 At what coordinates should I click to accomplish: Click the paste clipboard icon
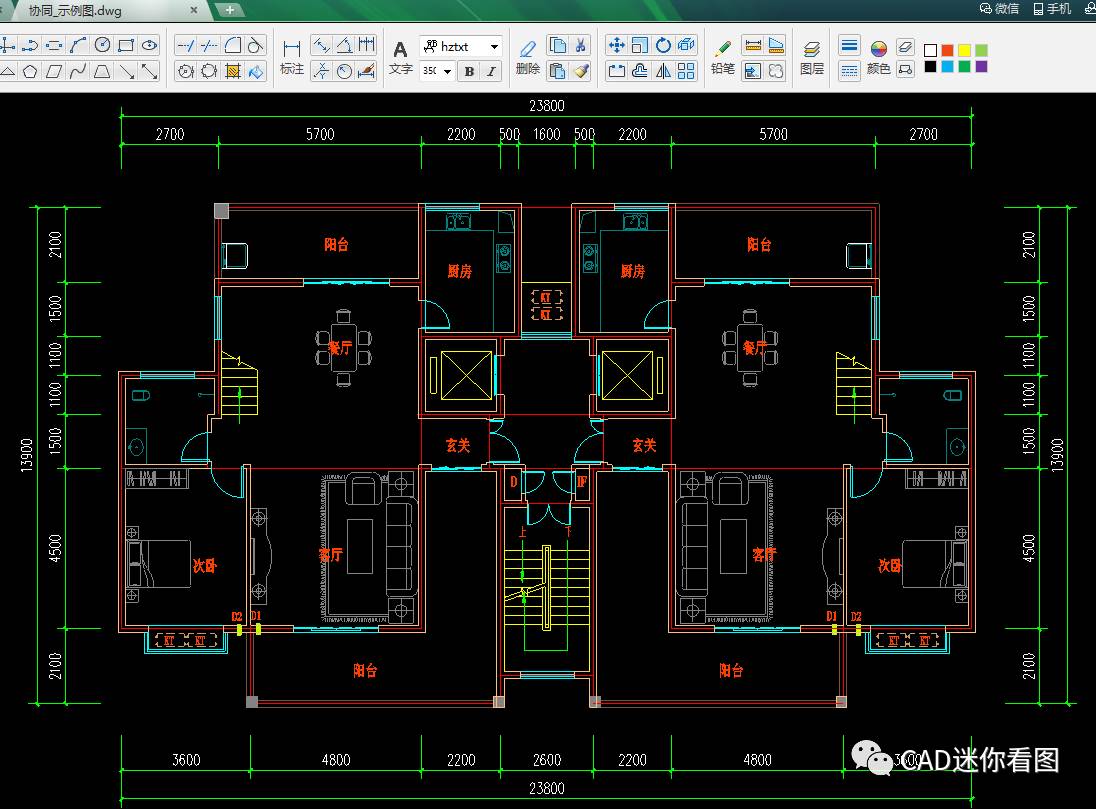coord(558,71)
